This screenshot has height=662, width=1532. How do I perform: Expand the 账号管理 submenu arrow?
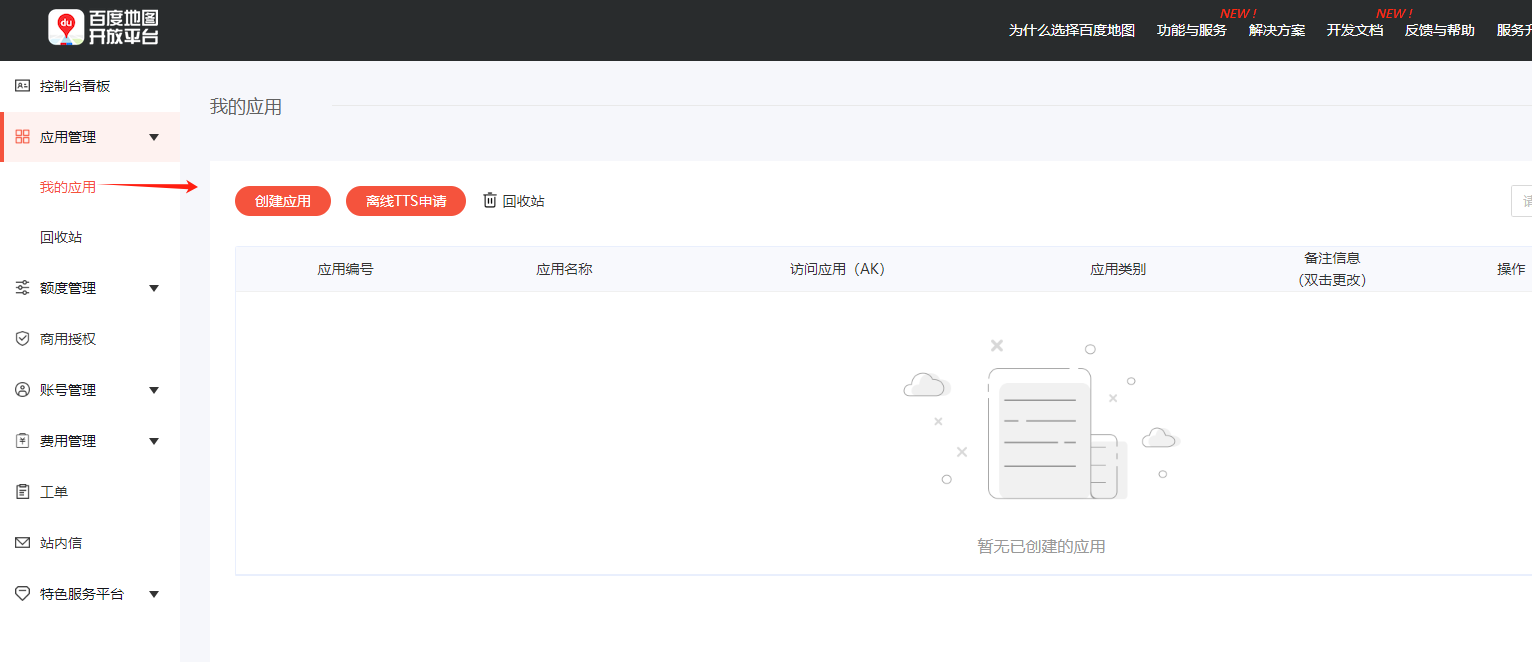(x=154, y=390)
